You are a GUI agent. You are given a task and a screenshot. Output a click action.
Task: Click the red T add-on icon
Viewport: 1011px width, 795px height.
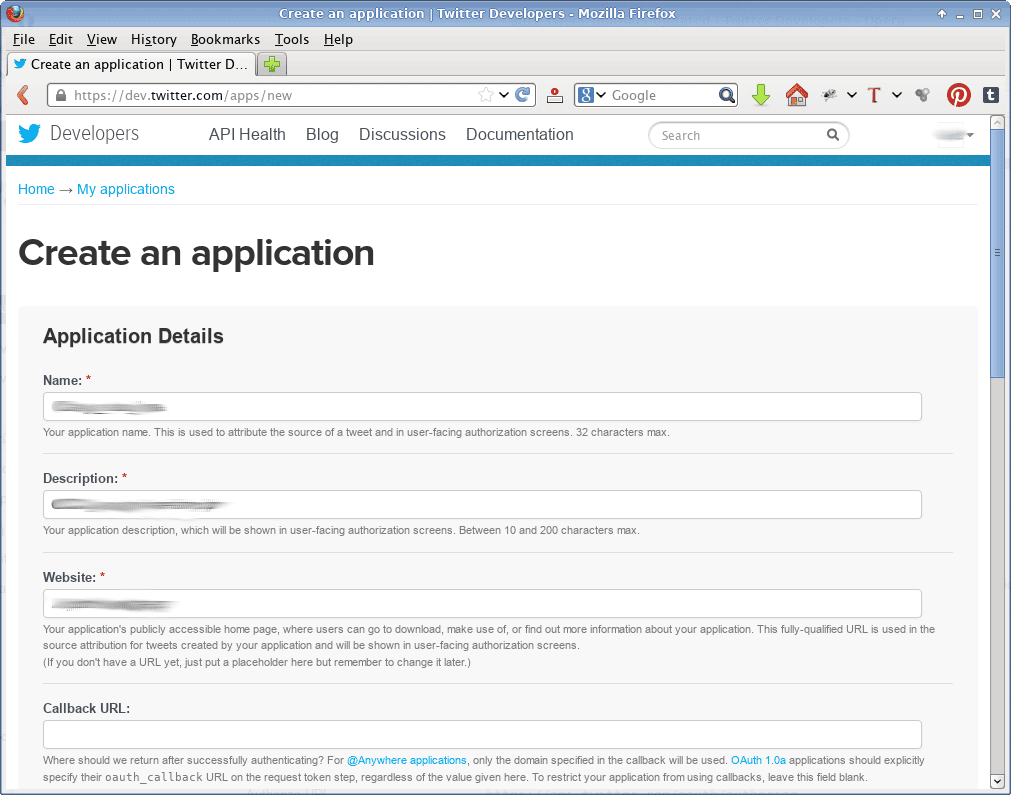pyautogui.click(x=874, y=95)
